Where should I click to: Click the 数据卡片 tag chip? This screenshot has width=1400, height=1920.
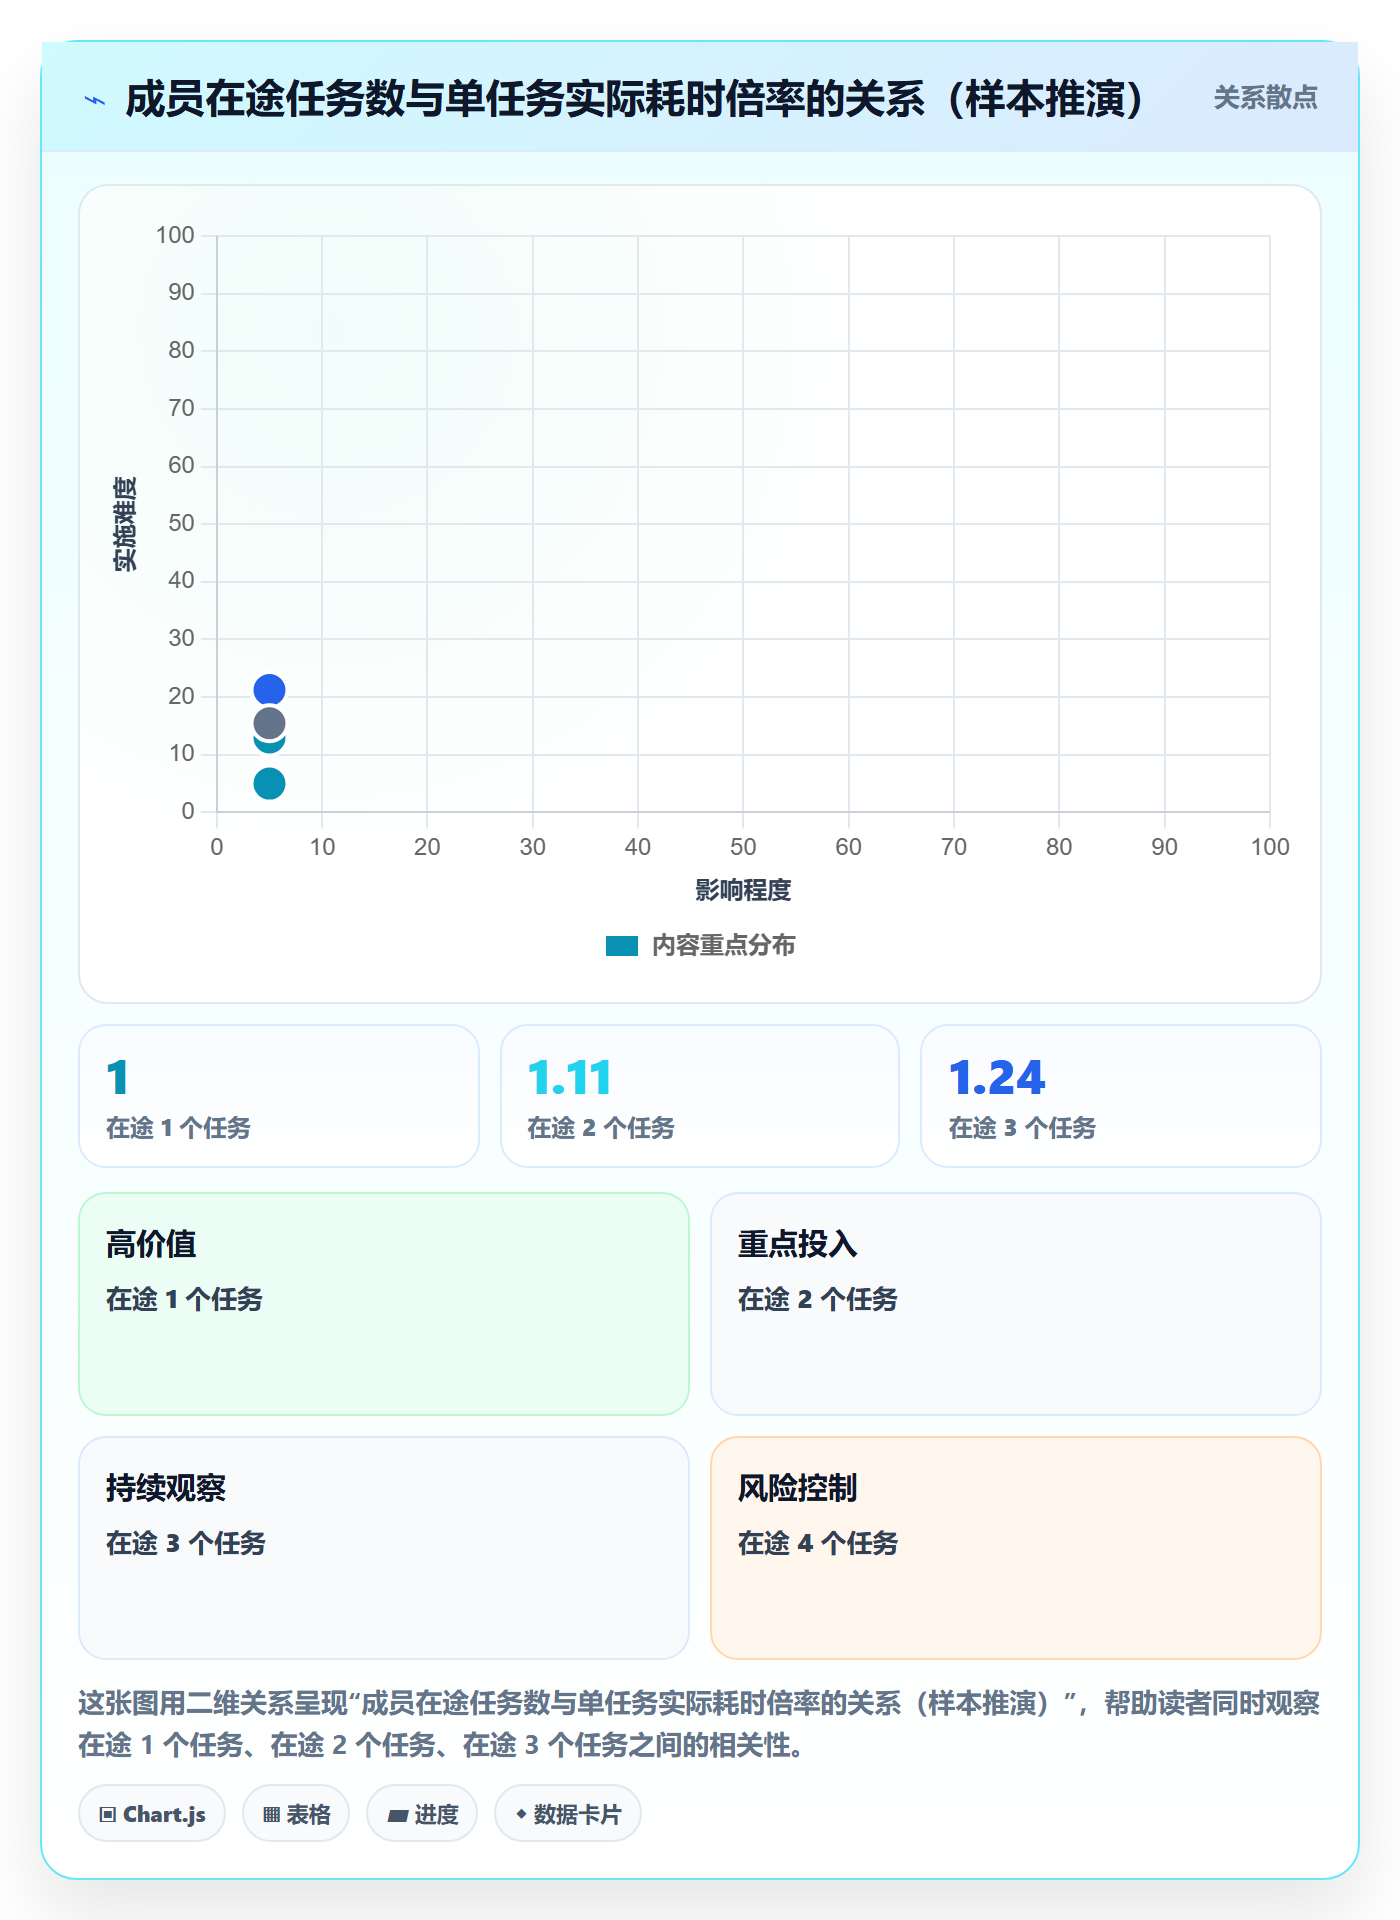point(568,1814)
